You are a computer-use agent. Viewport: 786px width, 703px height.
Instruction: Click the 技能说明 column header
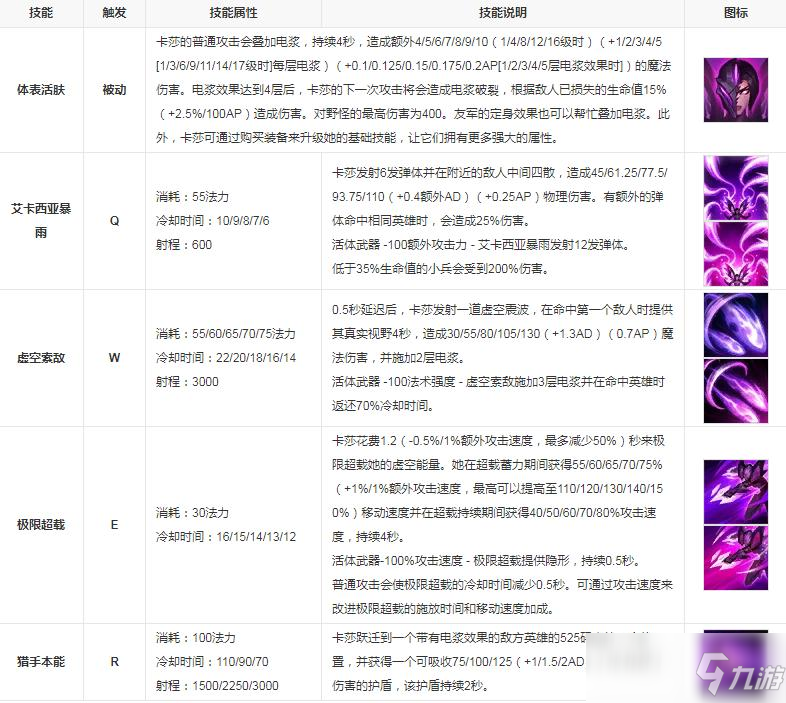(503, 13)
